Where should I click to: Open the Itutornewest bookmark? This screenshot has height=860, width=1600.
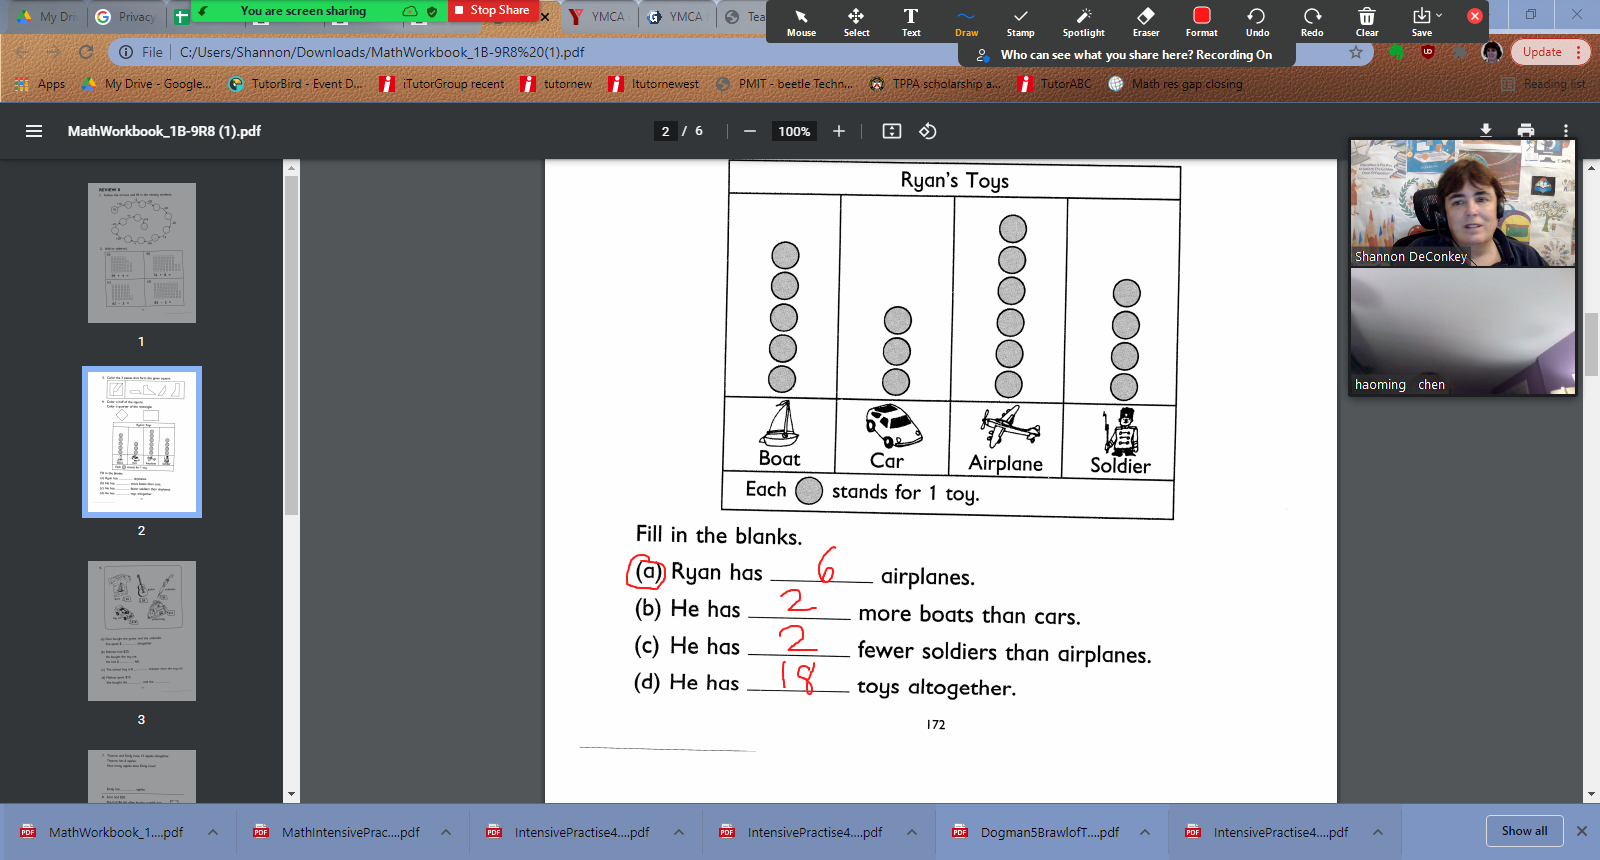coord(654,84)
